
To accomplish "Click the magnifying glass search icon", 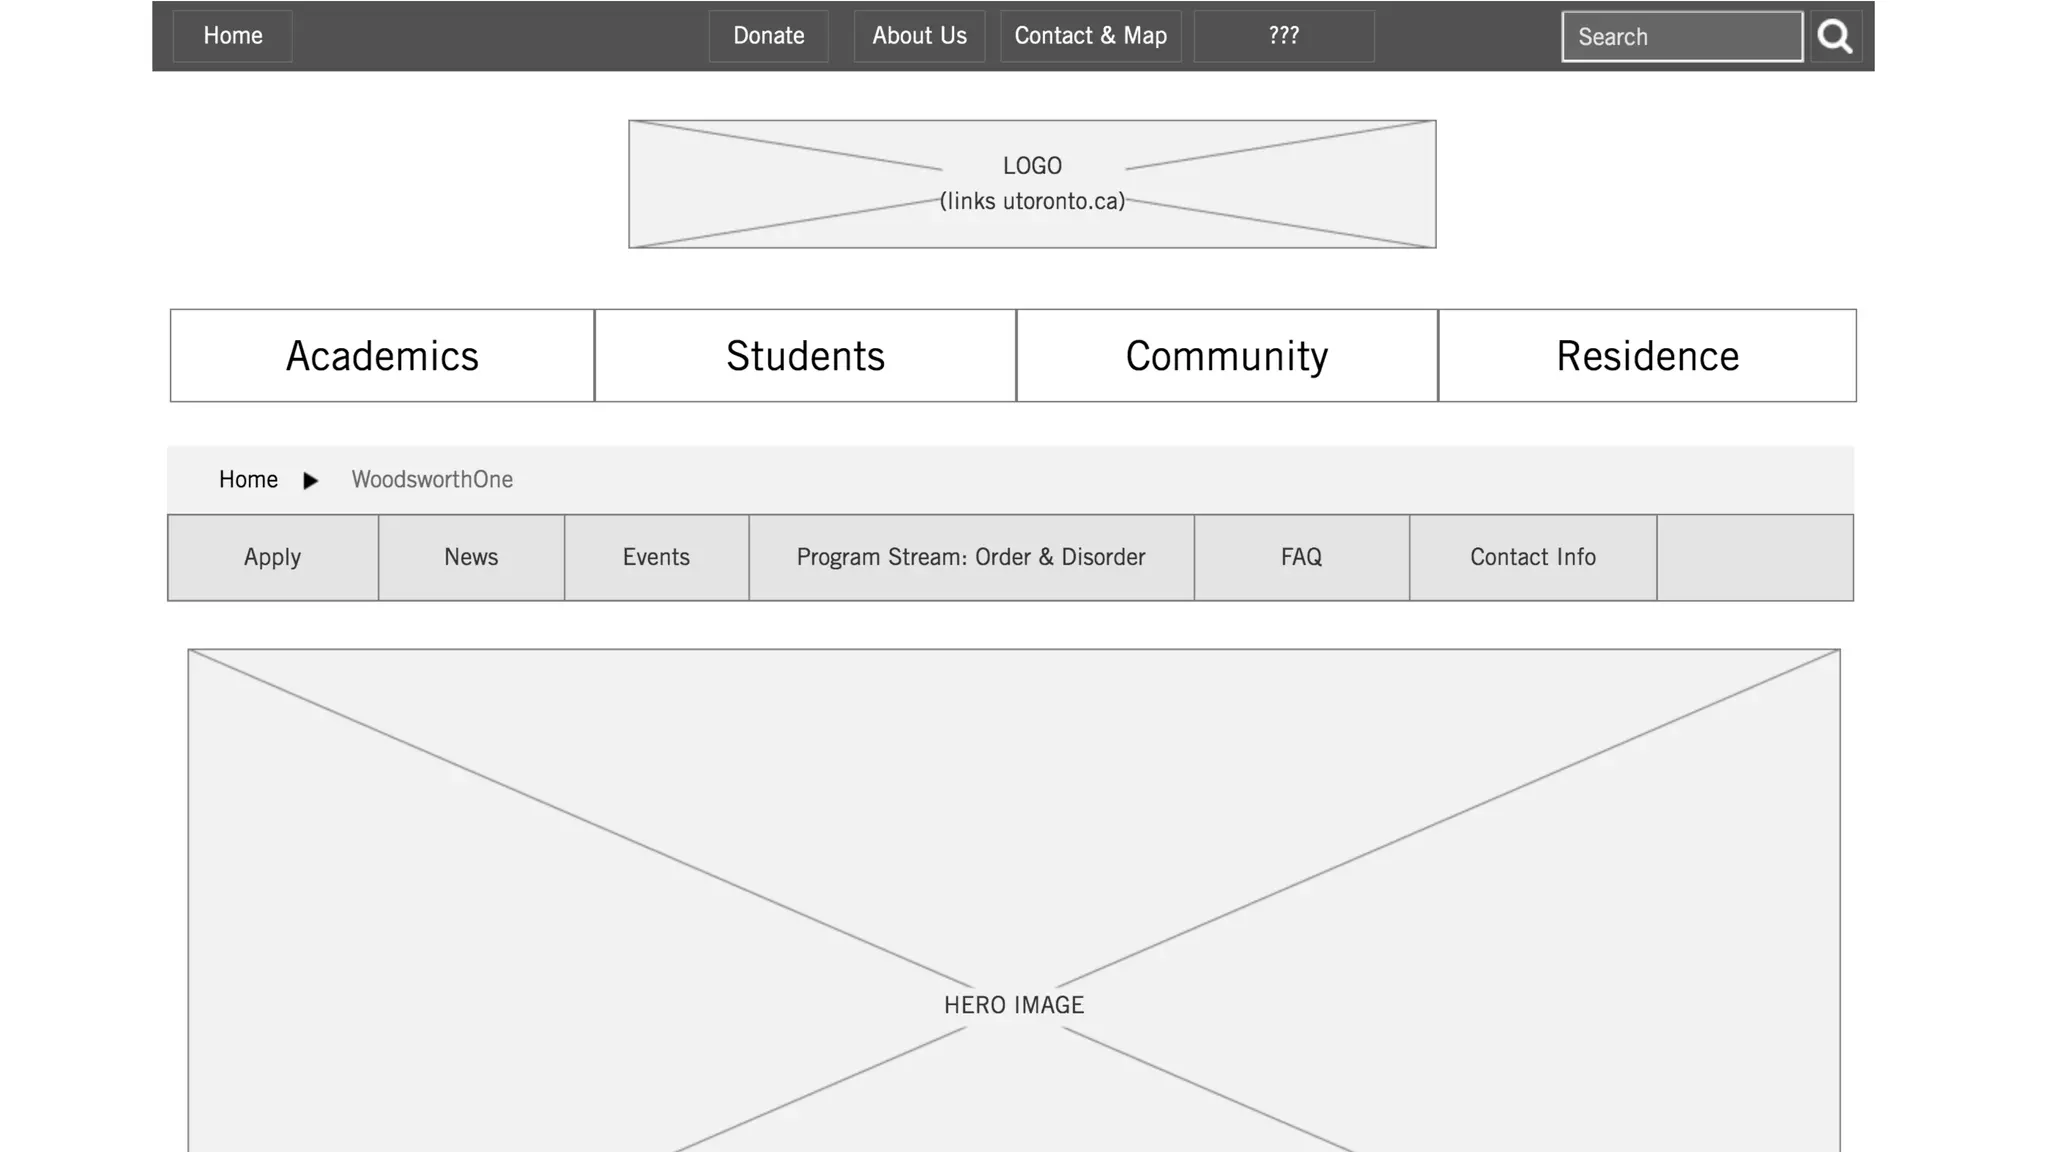I will point(1835,37).
